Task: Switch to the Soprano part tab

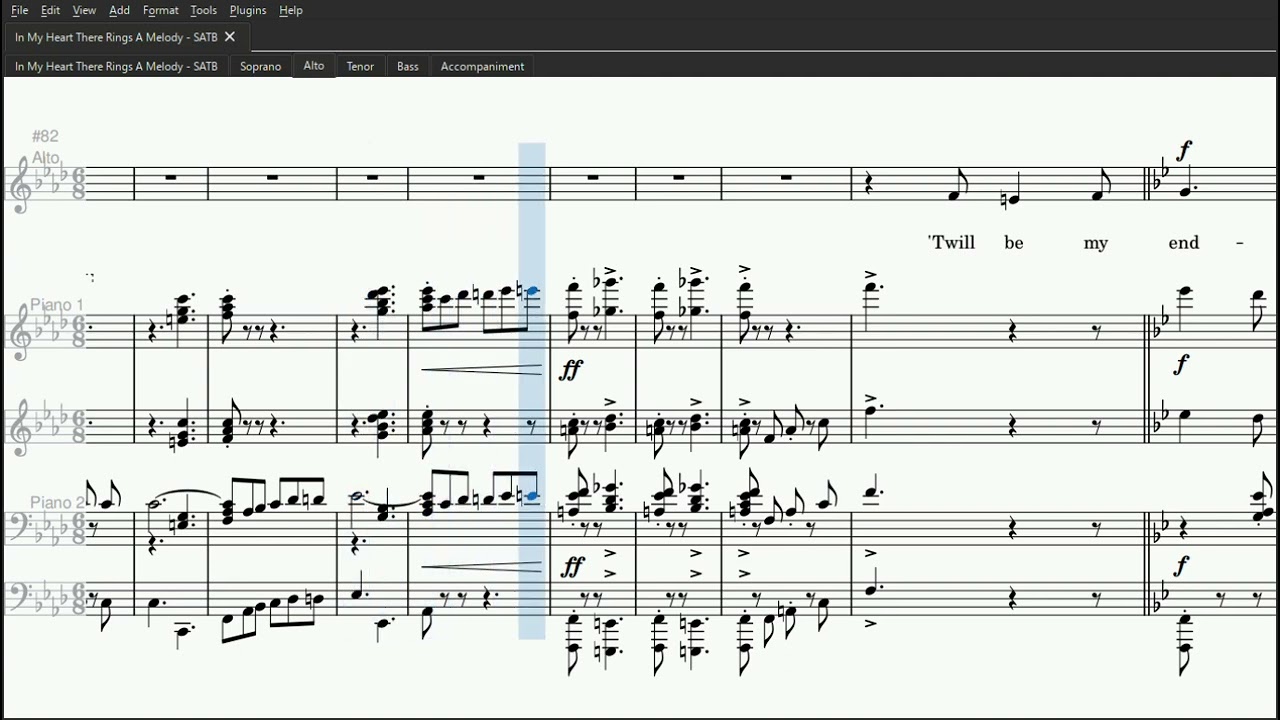Action: click(260, 66)
